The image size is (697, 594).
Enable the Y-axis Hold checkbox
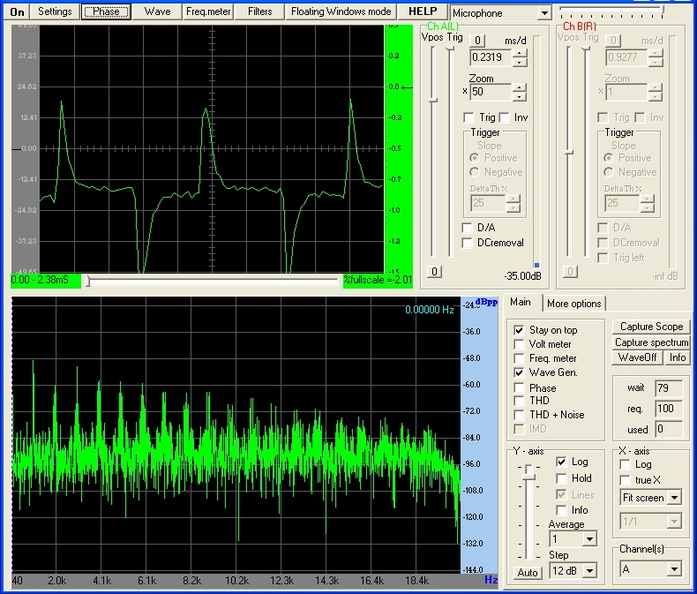pos(561,478)
